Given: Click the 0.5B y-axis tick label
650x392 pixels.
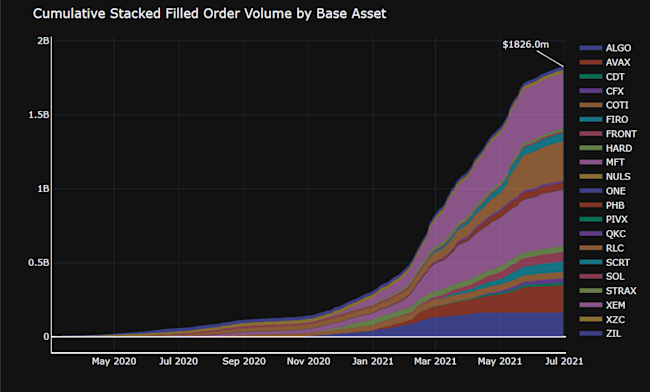Looking at the screenshot, I should 39,263.
